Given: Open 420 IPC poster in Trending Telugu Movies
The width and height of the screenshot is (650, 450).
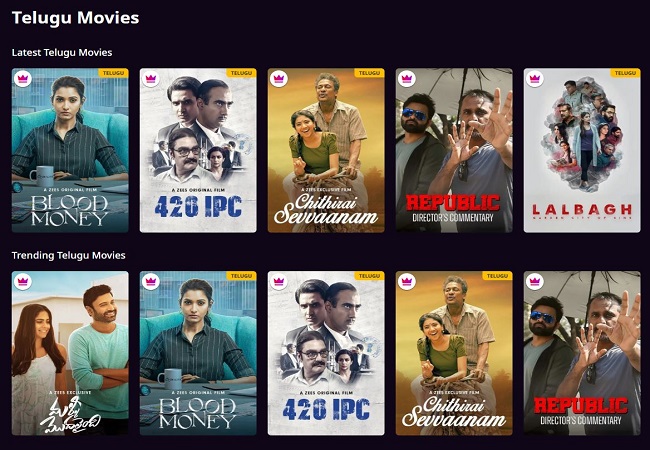Looking at the screenshot, I should (326, 353).
